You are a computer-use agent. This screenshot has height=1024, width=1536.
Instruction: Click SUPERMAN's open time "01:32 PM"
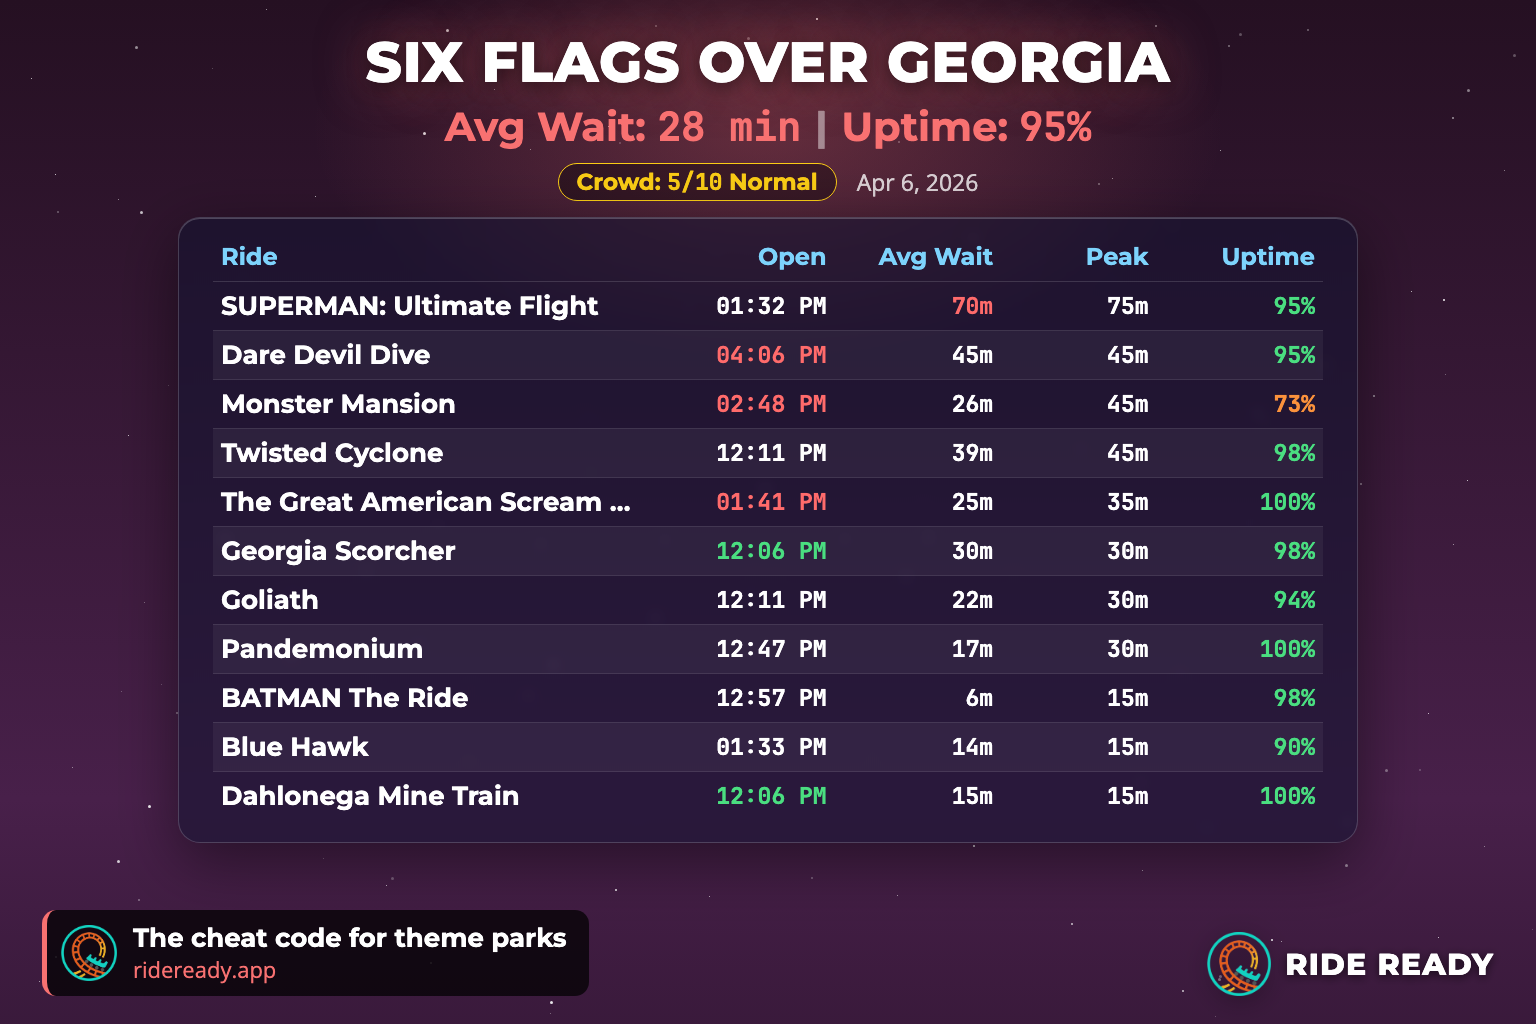[771, 306]
